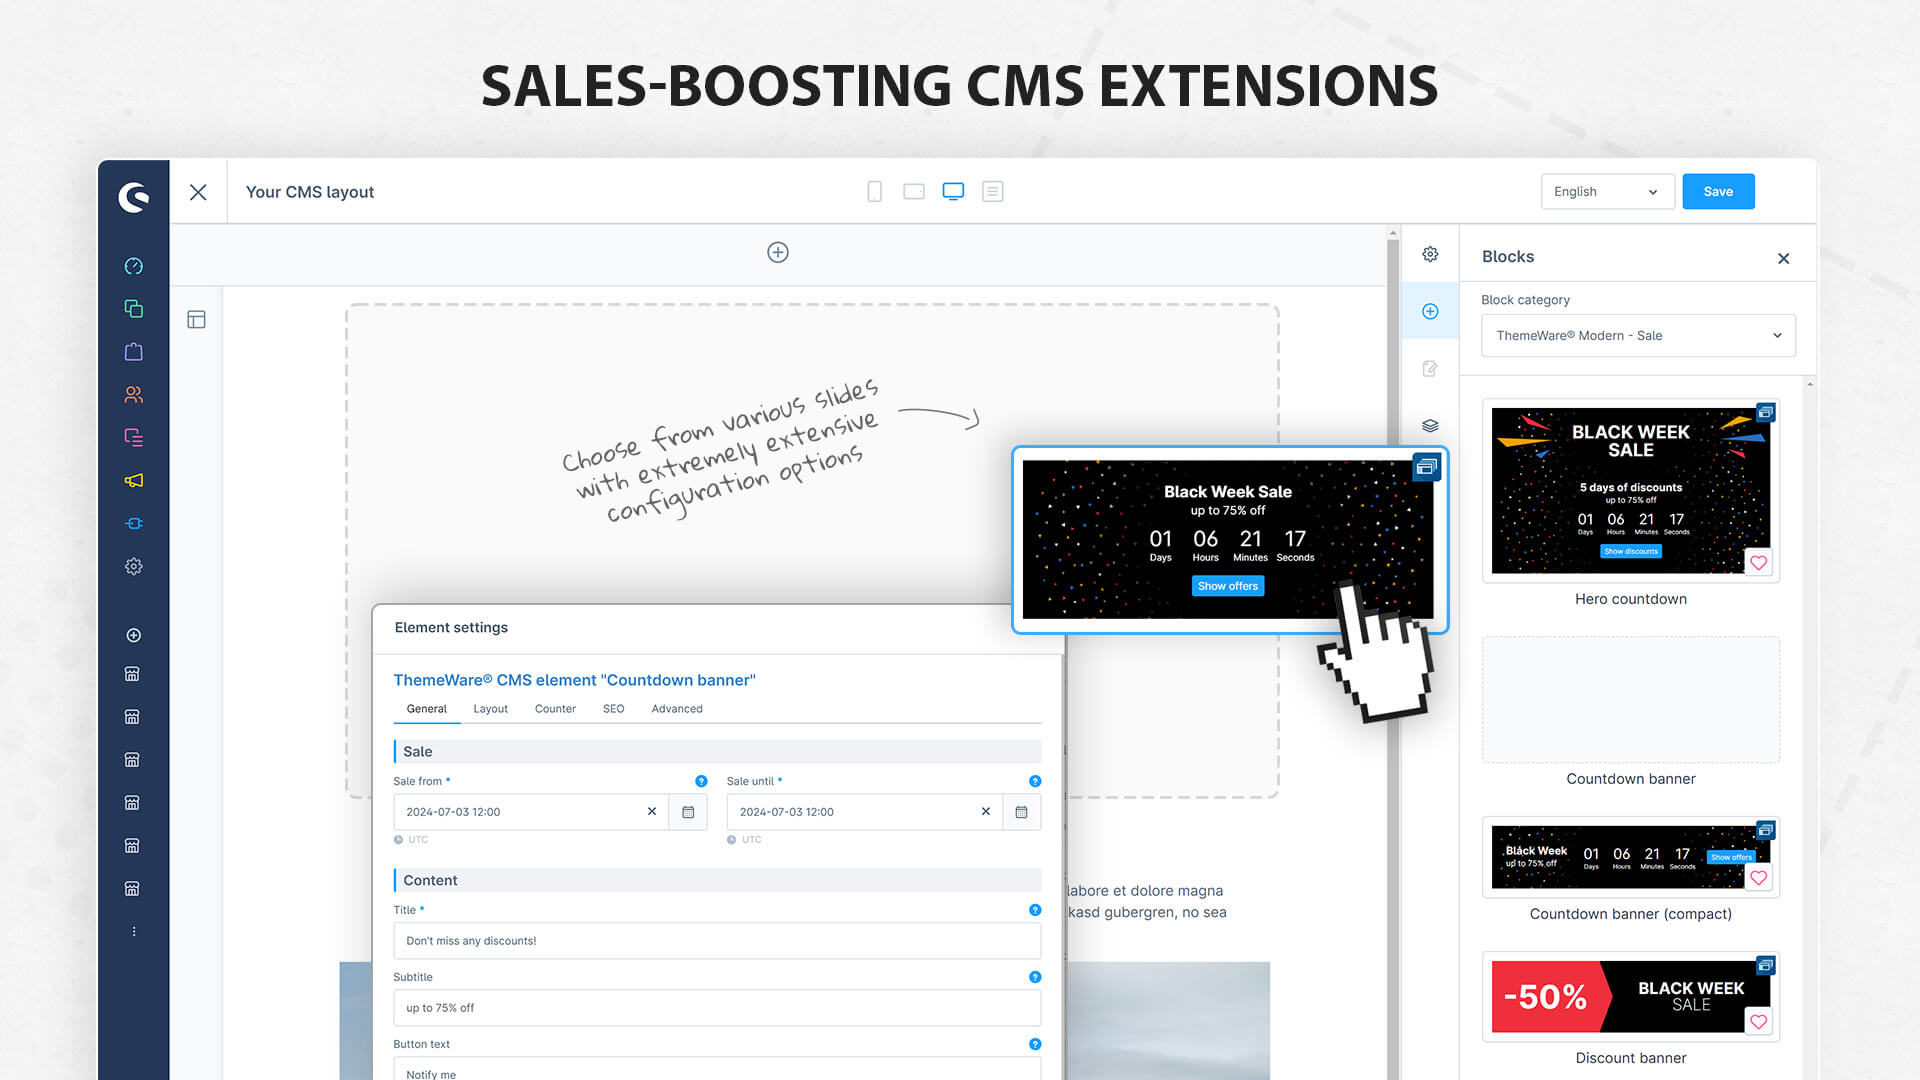Click the desktop view icon in toolbar
This screenshot has width=1920, height=1080.
coord(952,191)
